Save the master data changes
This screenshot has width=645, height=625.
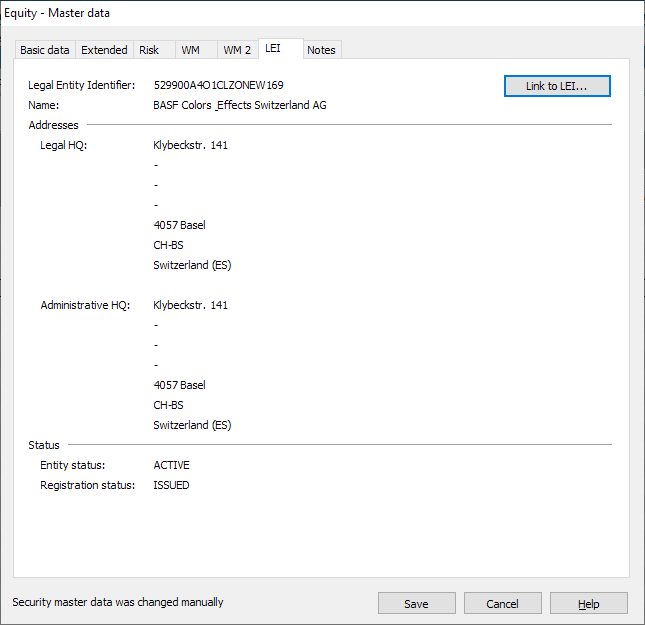(416, 603)
